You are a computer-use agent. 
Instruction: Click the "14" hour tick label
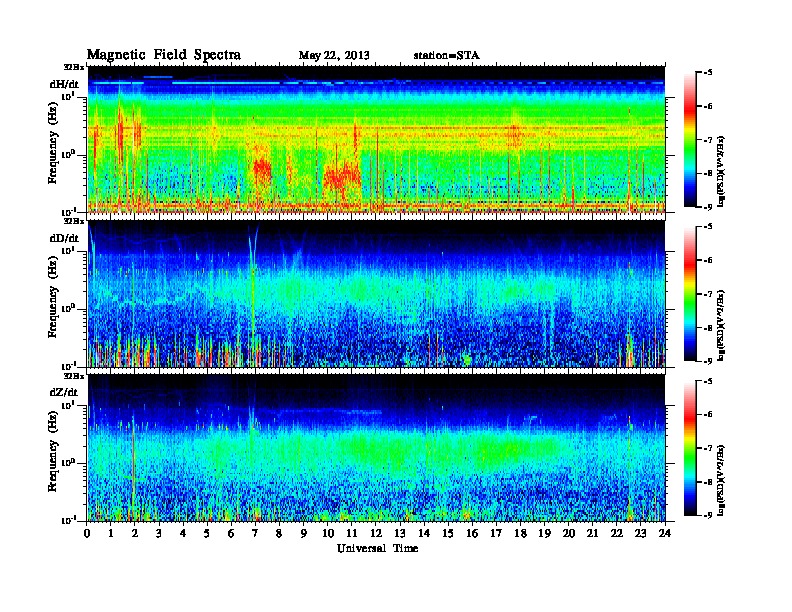click(x=424, y=533)
